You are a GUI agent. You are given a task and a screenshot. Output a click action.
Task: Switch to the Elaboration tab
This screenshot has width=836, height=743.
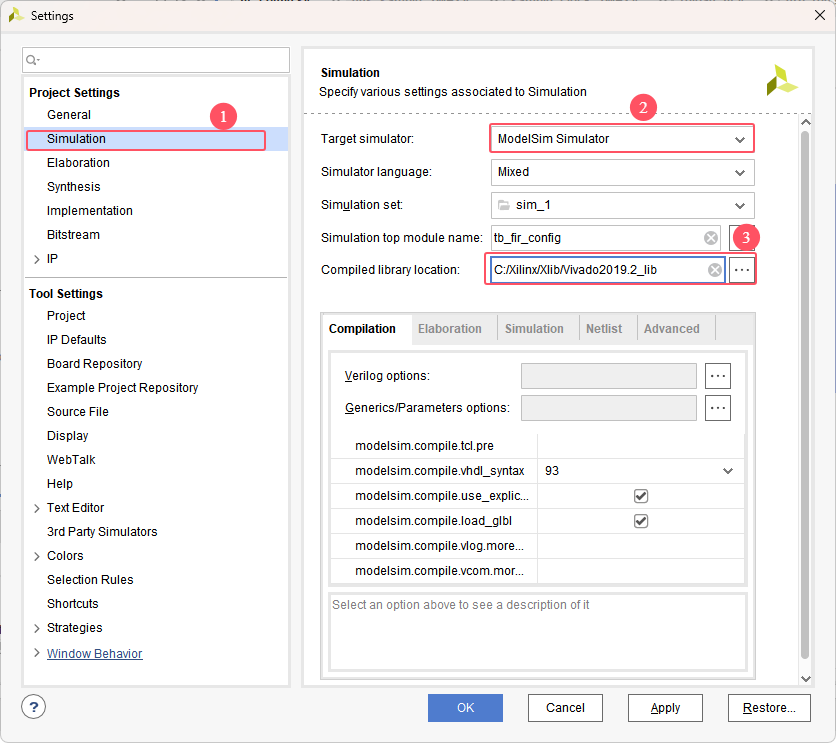click(x=449, y=329)
